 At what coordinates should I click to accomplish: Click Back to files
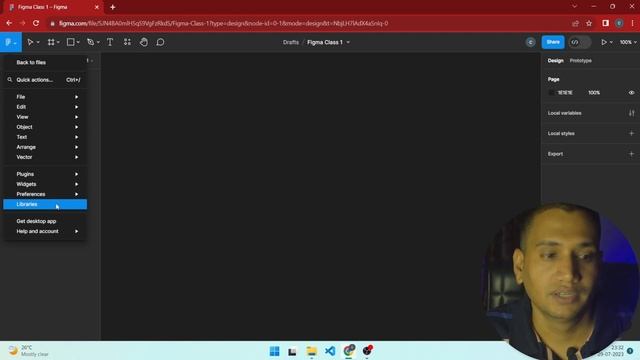click(31, 62)
